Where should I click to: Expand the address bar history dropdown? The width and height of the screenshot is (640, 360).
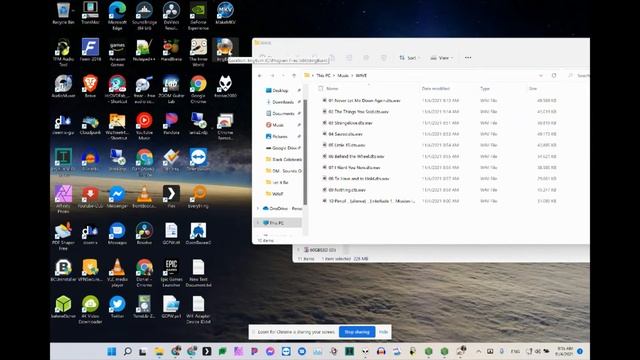pyautogui.click(x=541, y=76)
